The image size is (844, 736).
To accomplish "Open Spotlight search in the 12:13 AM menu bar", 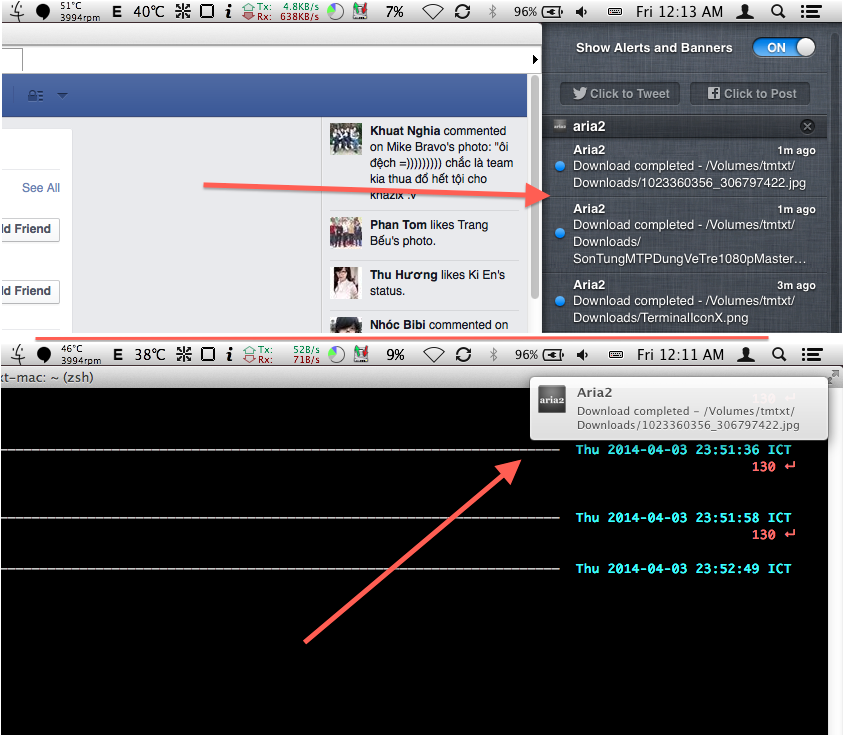I will [778, 11].
